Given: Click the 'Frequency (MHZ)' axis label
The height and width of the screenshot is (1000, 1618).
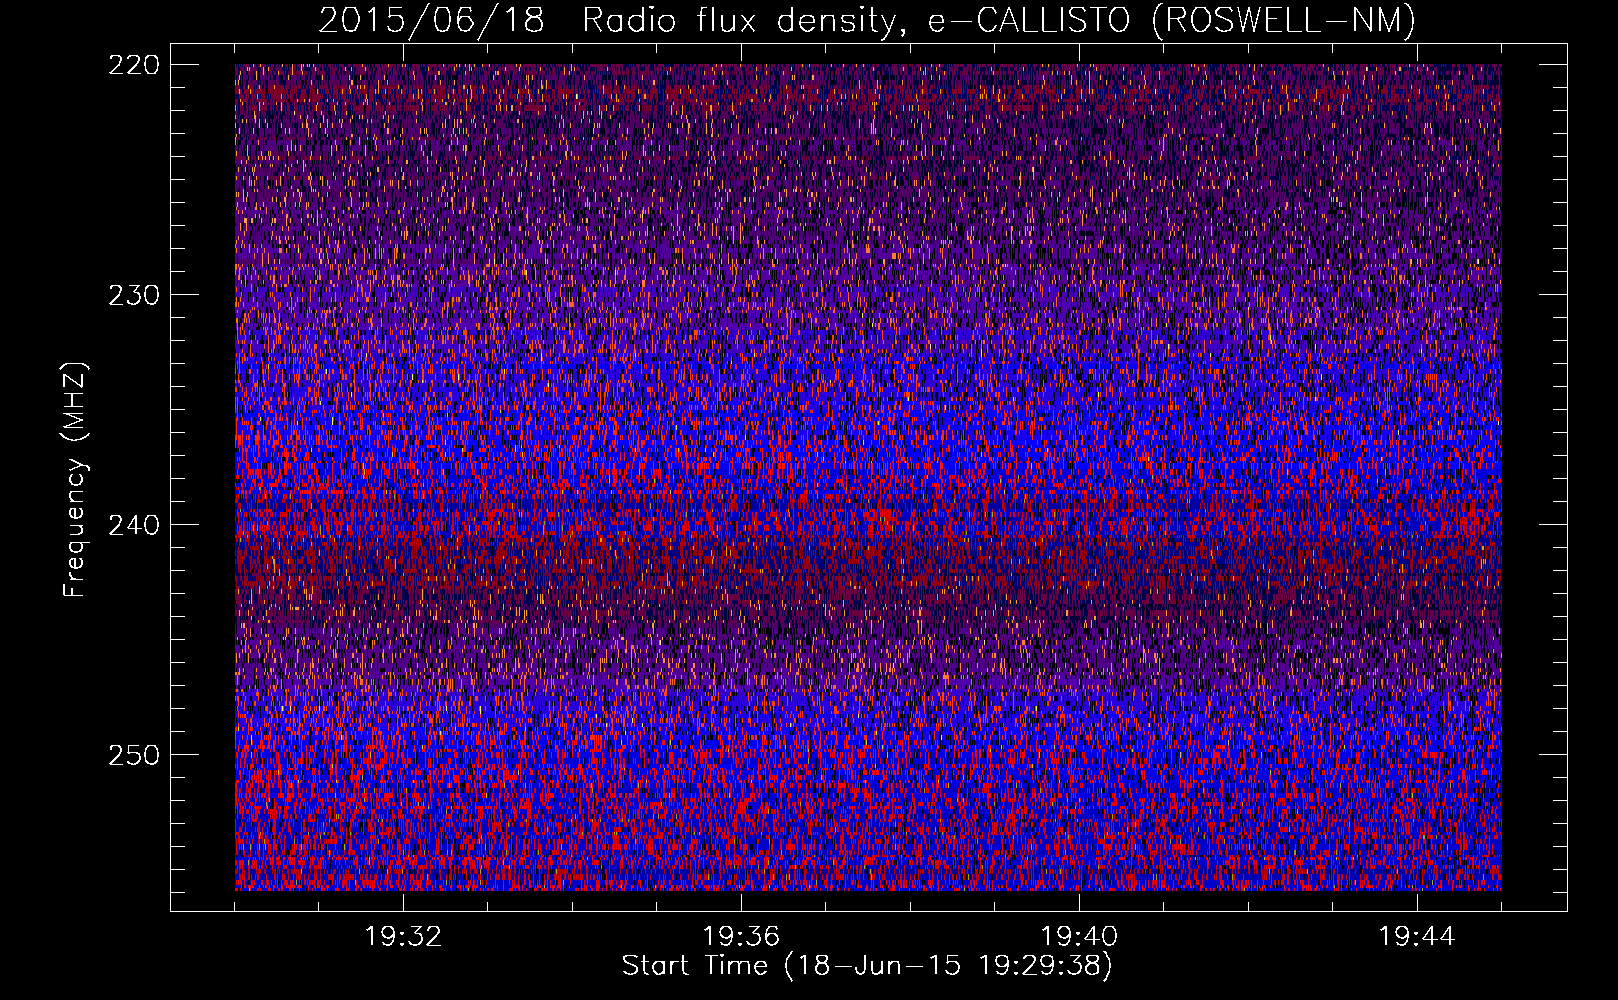Looking at the screenshot, I should click(75, 480).
